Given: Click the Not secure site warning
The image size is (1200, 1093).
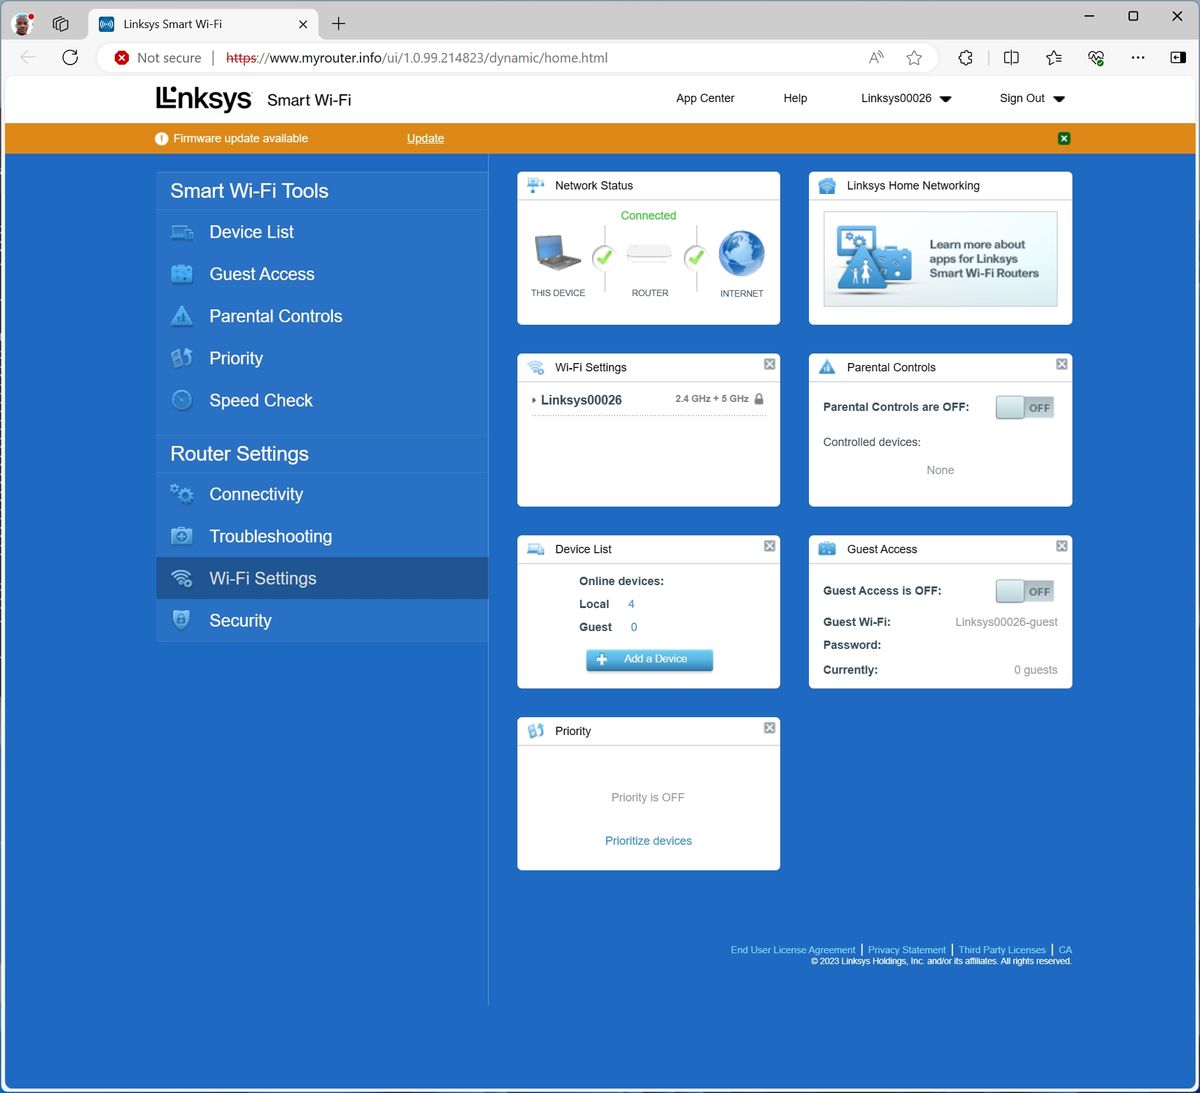Looking at the screenshot, I should (158, 58).
